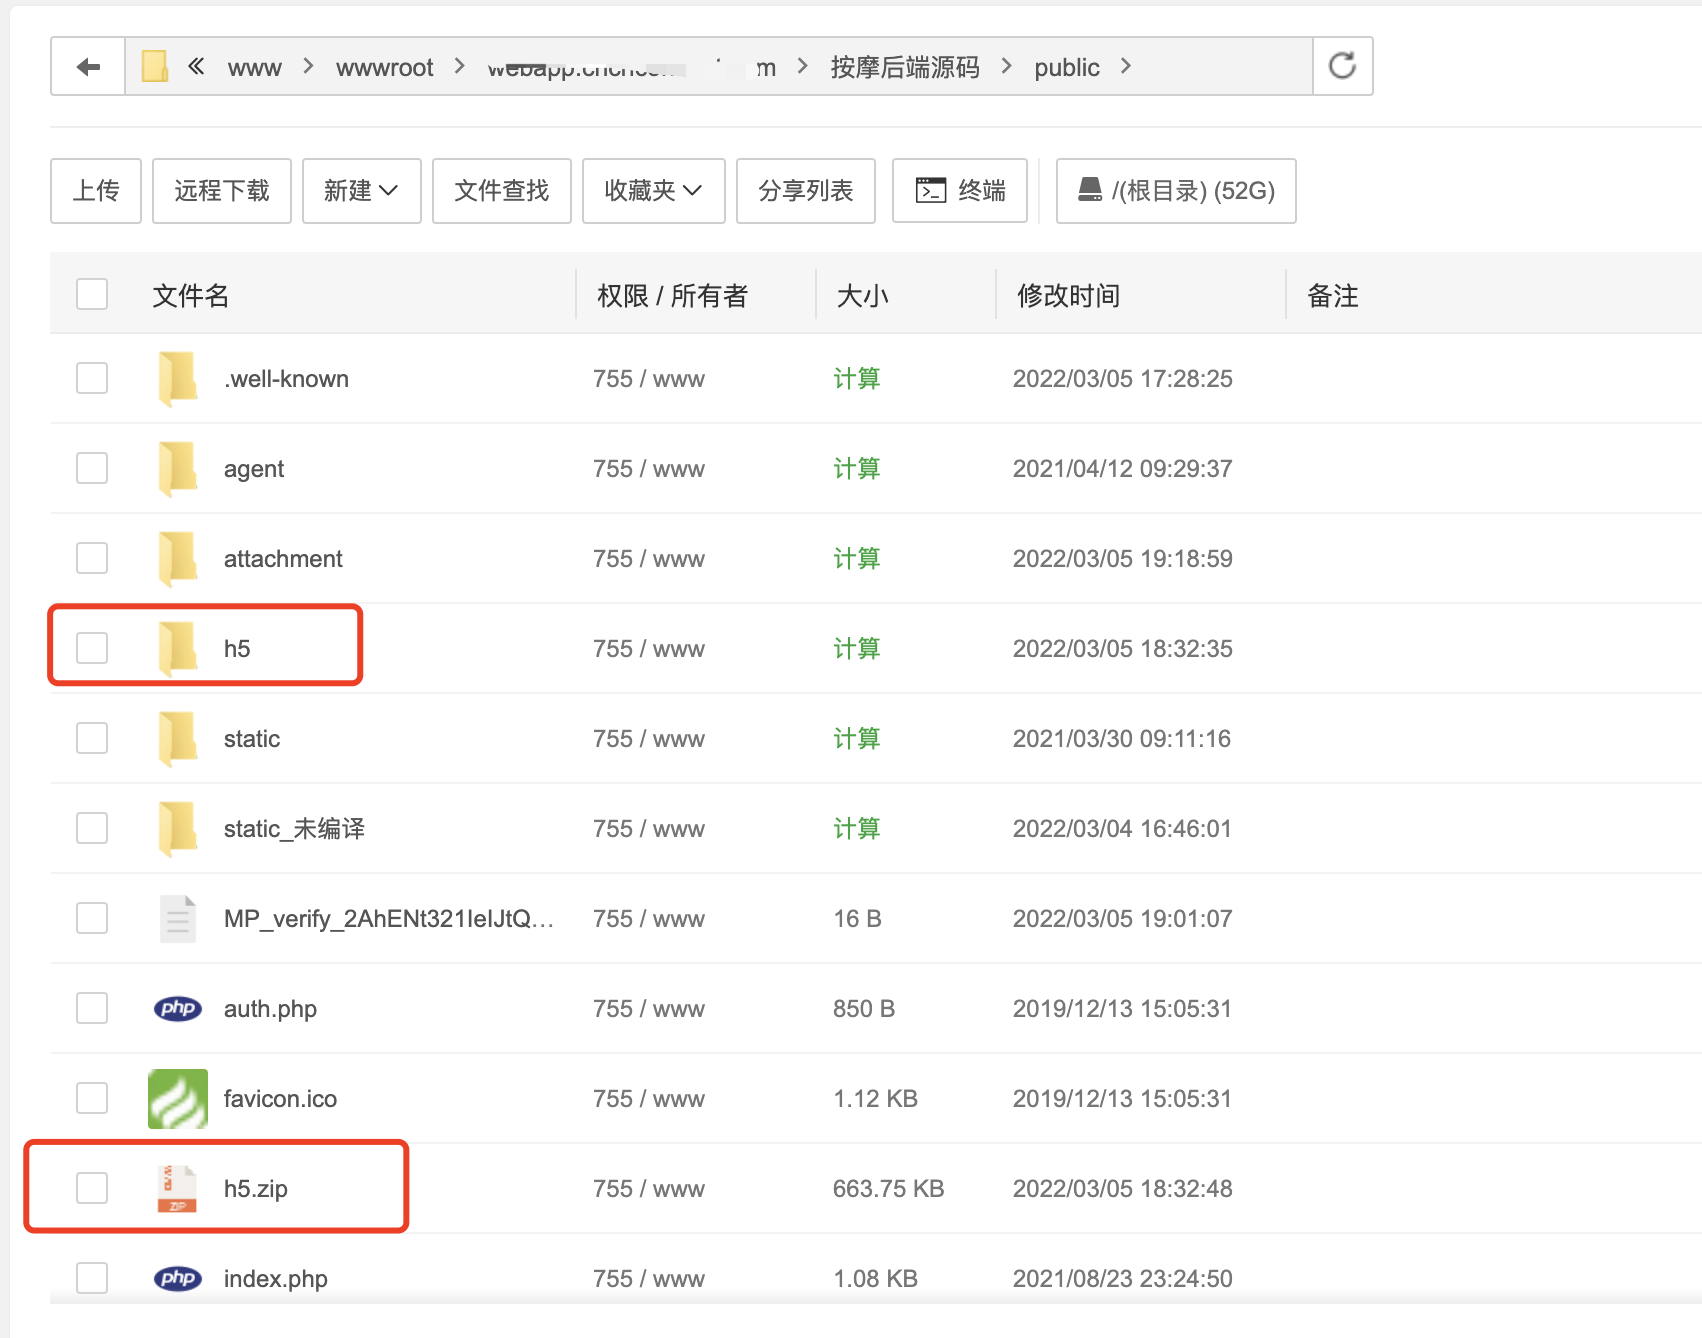Click the back arrow navigation icon

[88, 67]
